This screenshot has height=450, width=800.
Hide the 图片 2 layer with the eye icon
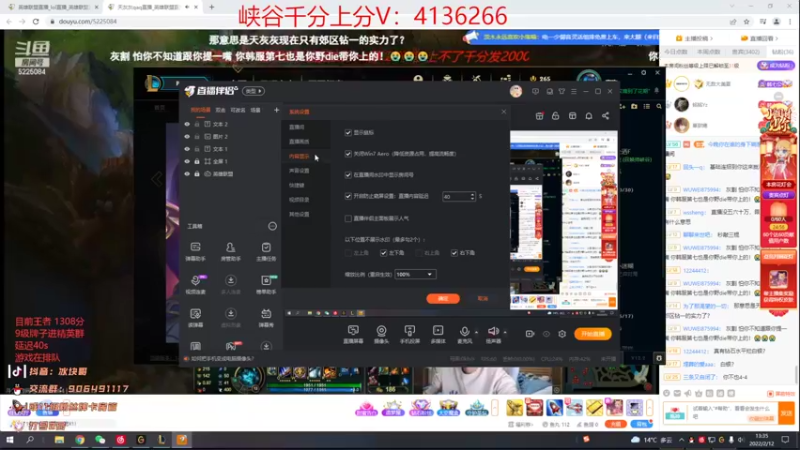click(187, 136)
